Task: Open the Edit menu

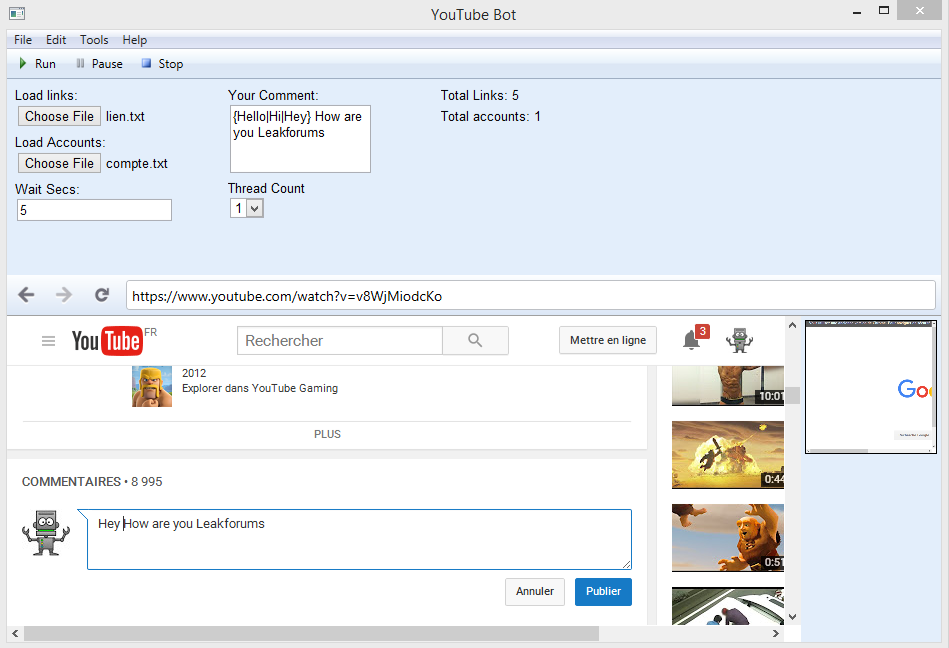Action: (x=56, y=40)
